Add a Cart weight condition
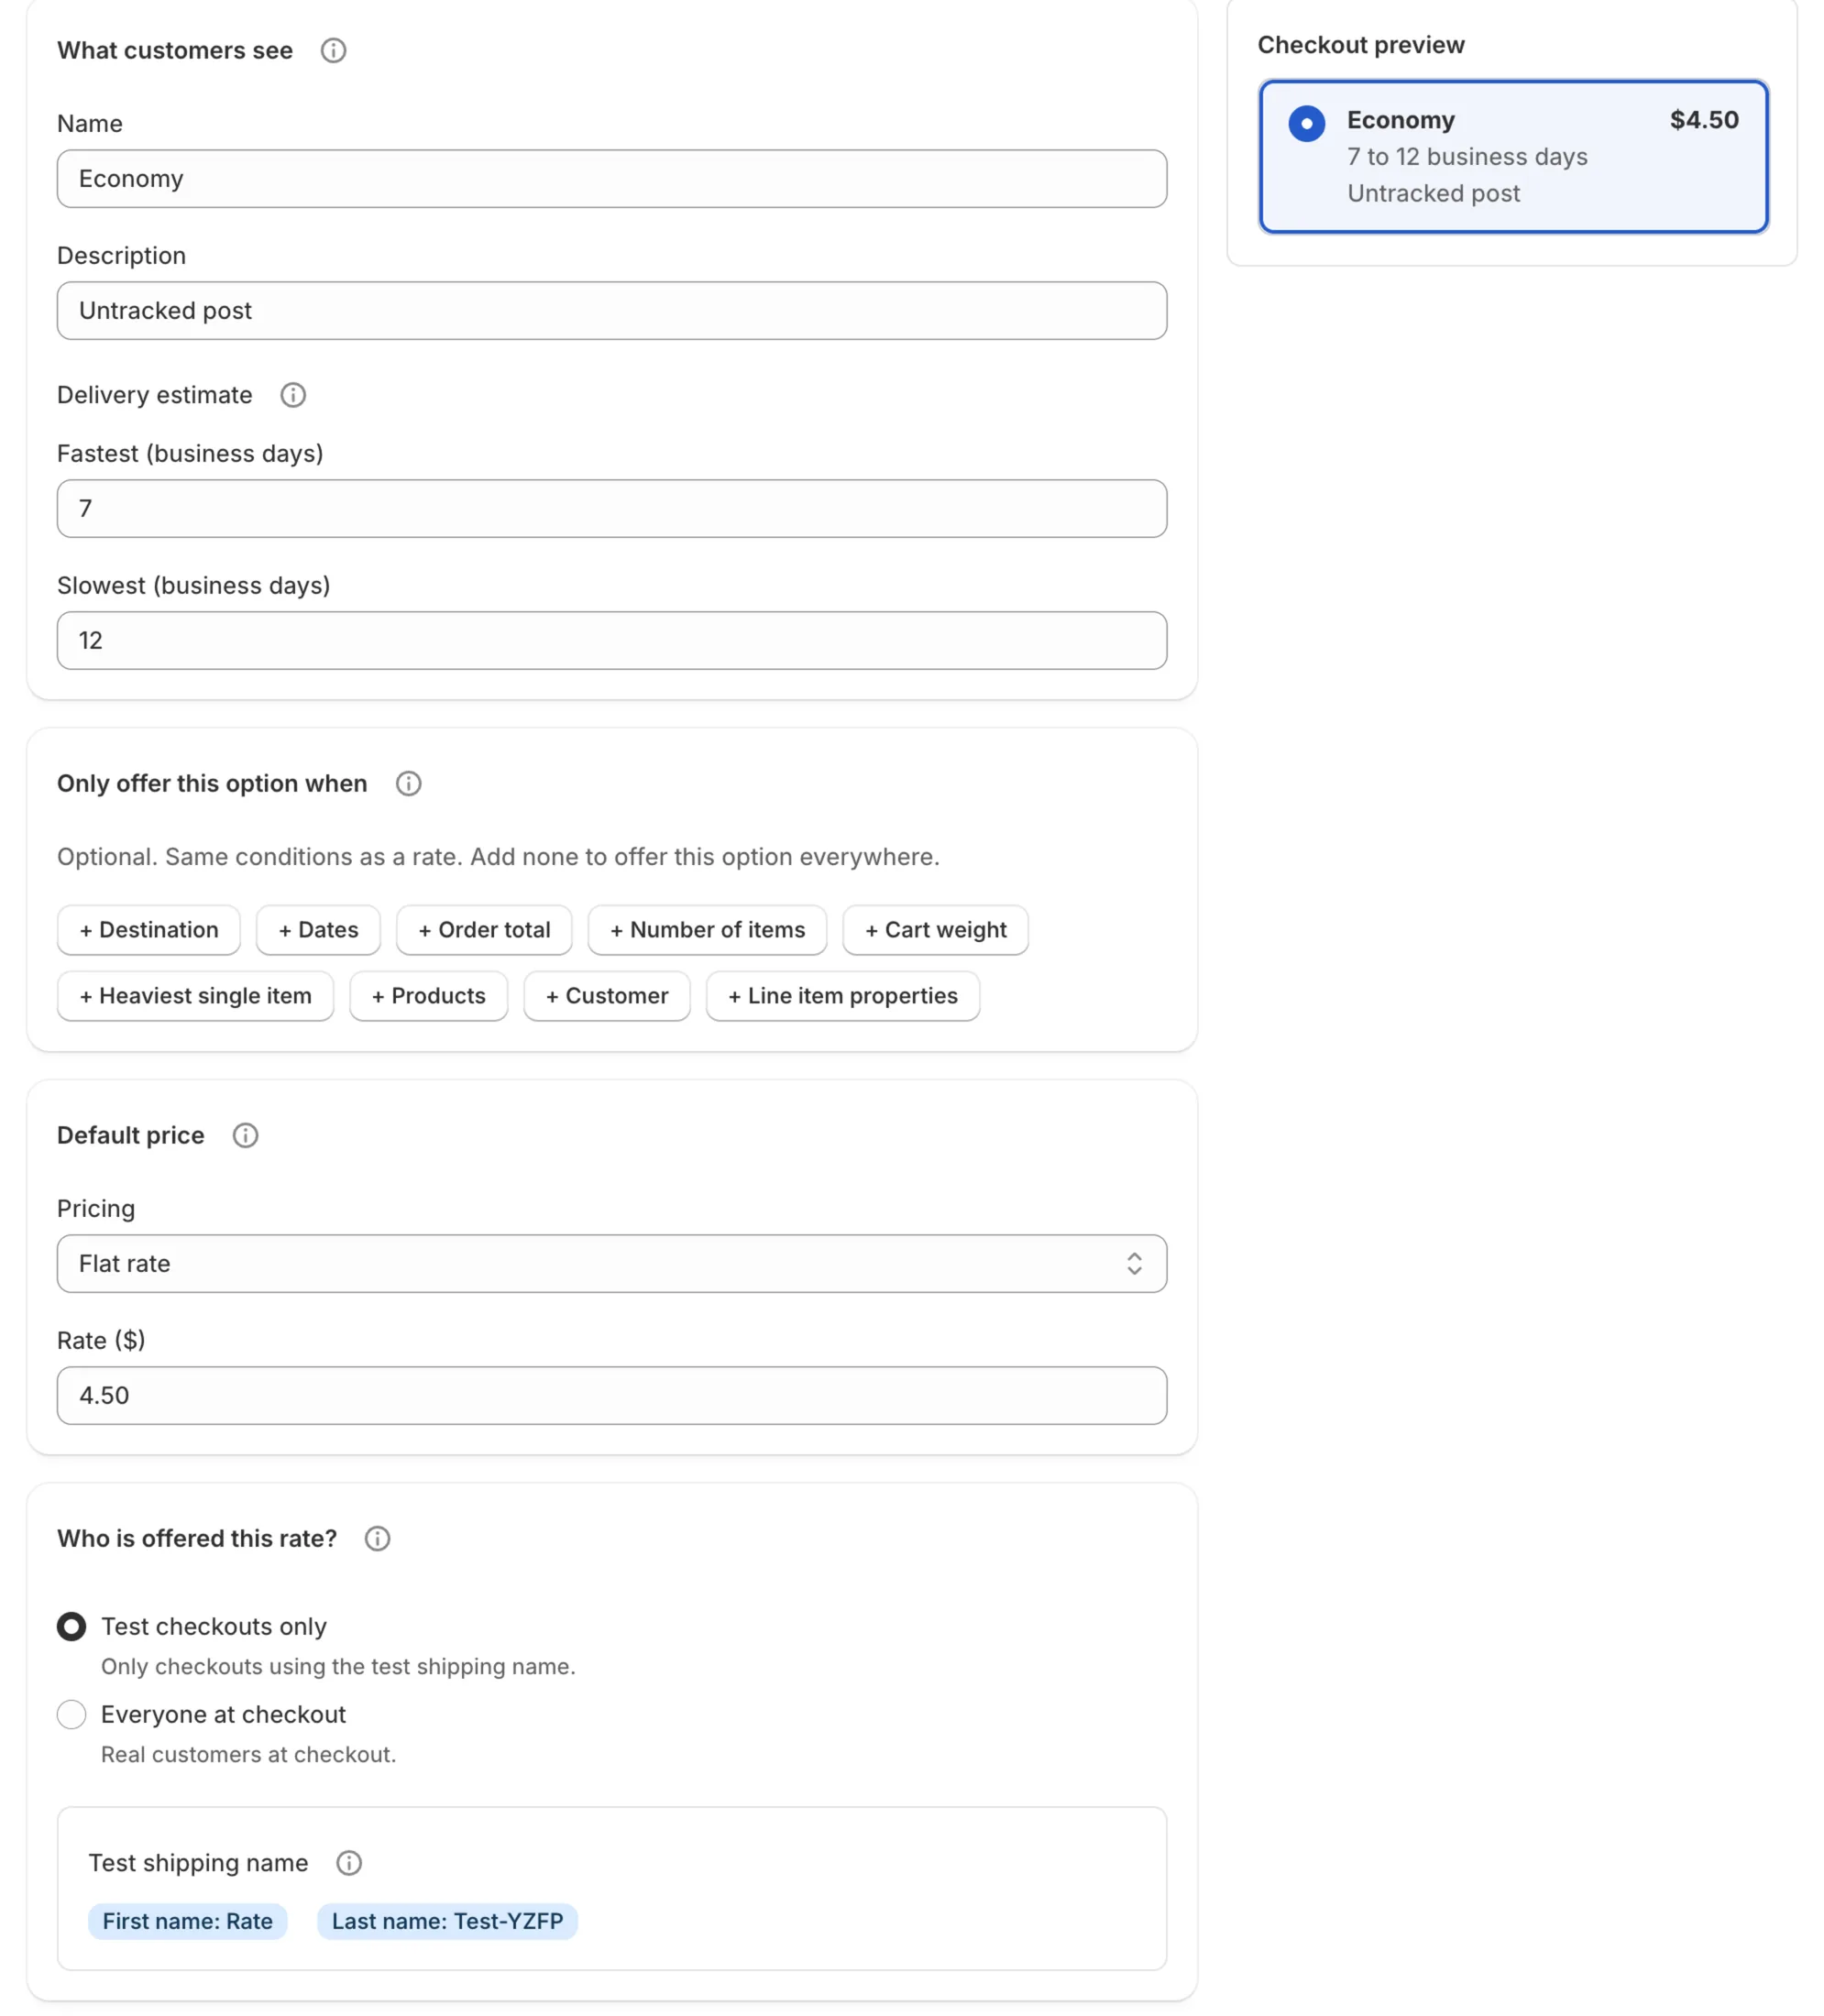Screen dimensions: 1824x2016 935,930
